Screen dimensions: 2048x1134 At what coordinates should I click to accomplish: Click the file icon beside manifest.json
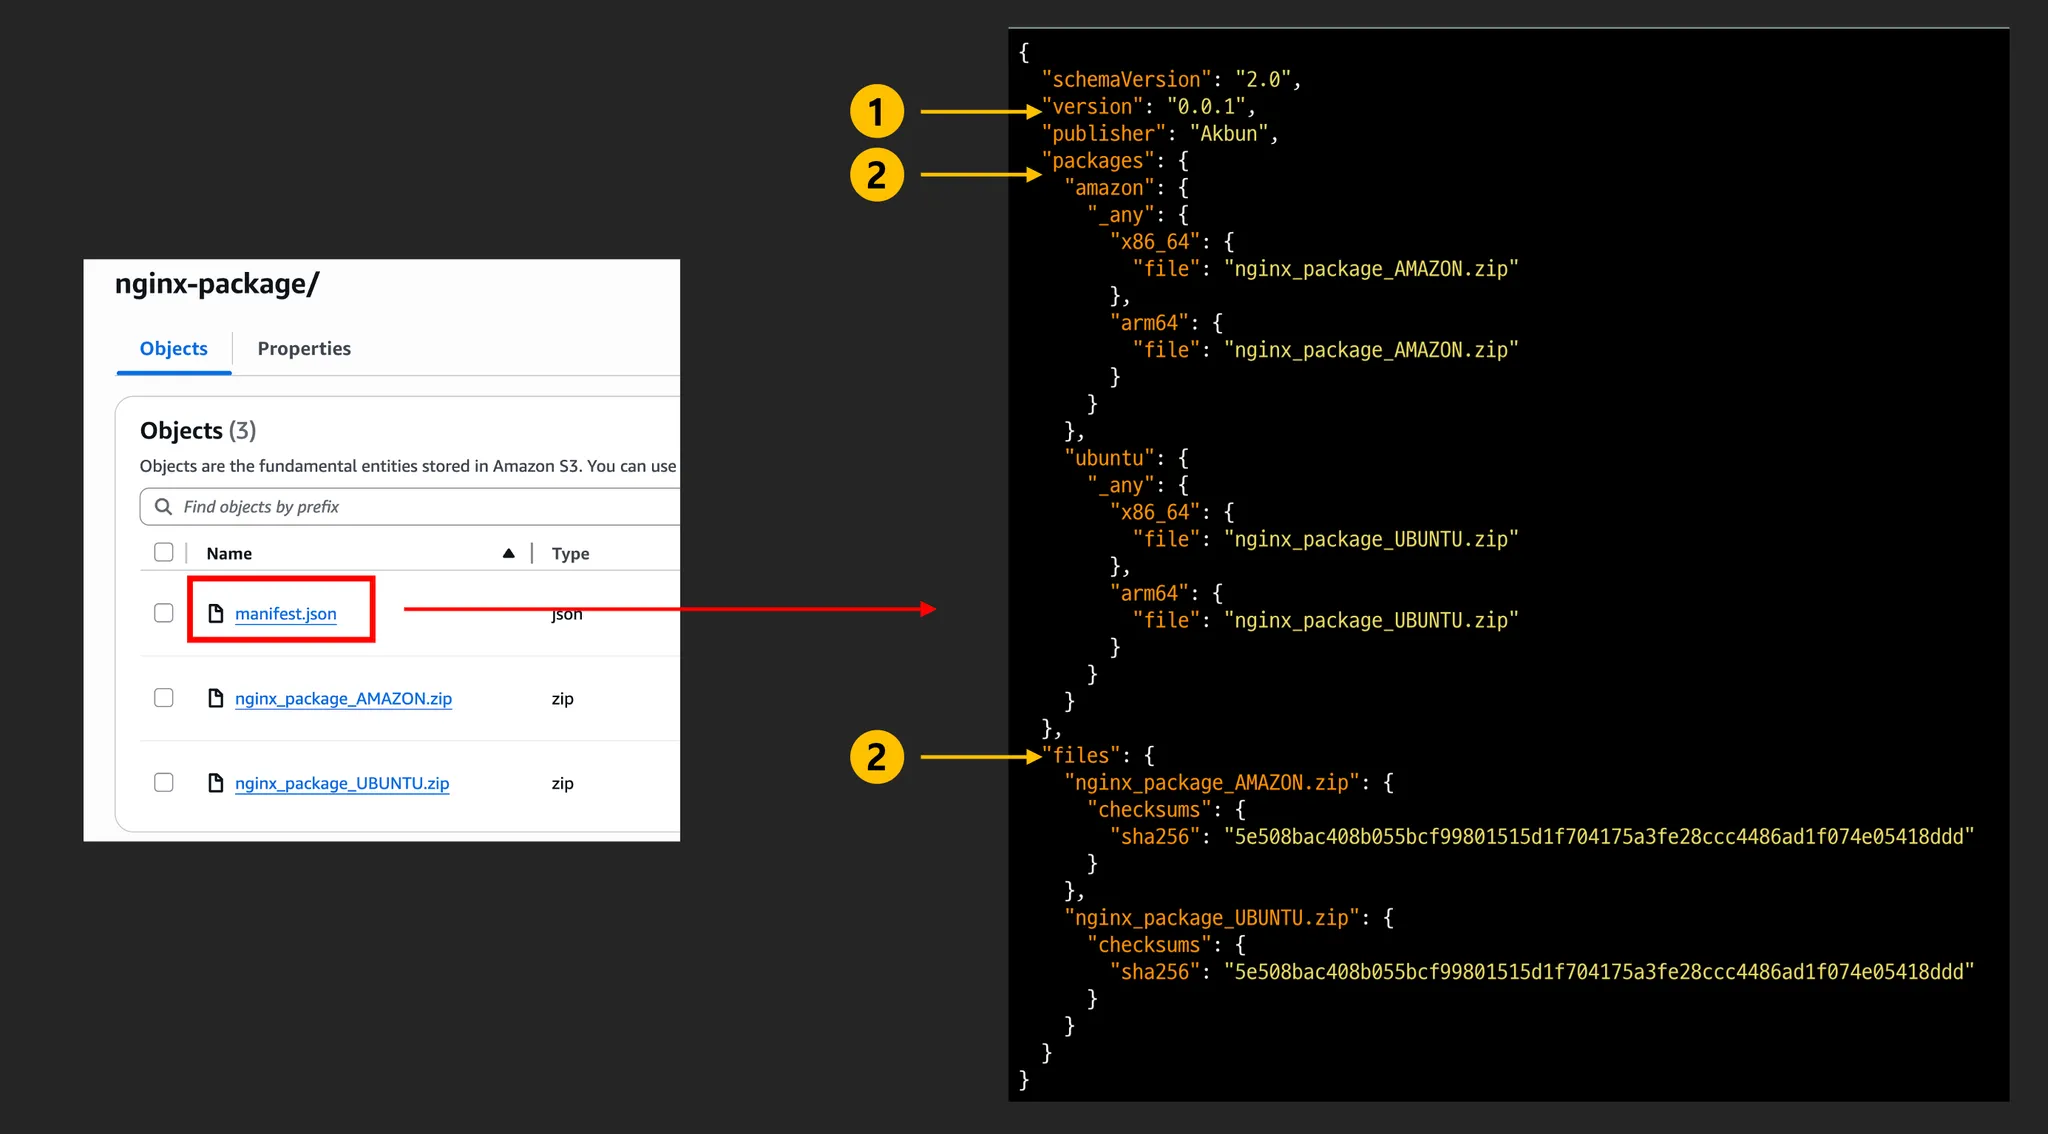click(215, 613)
